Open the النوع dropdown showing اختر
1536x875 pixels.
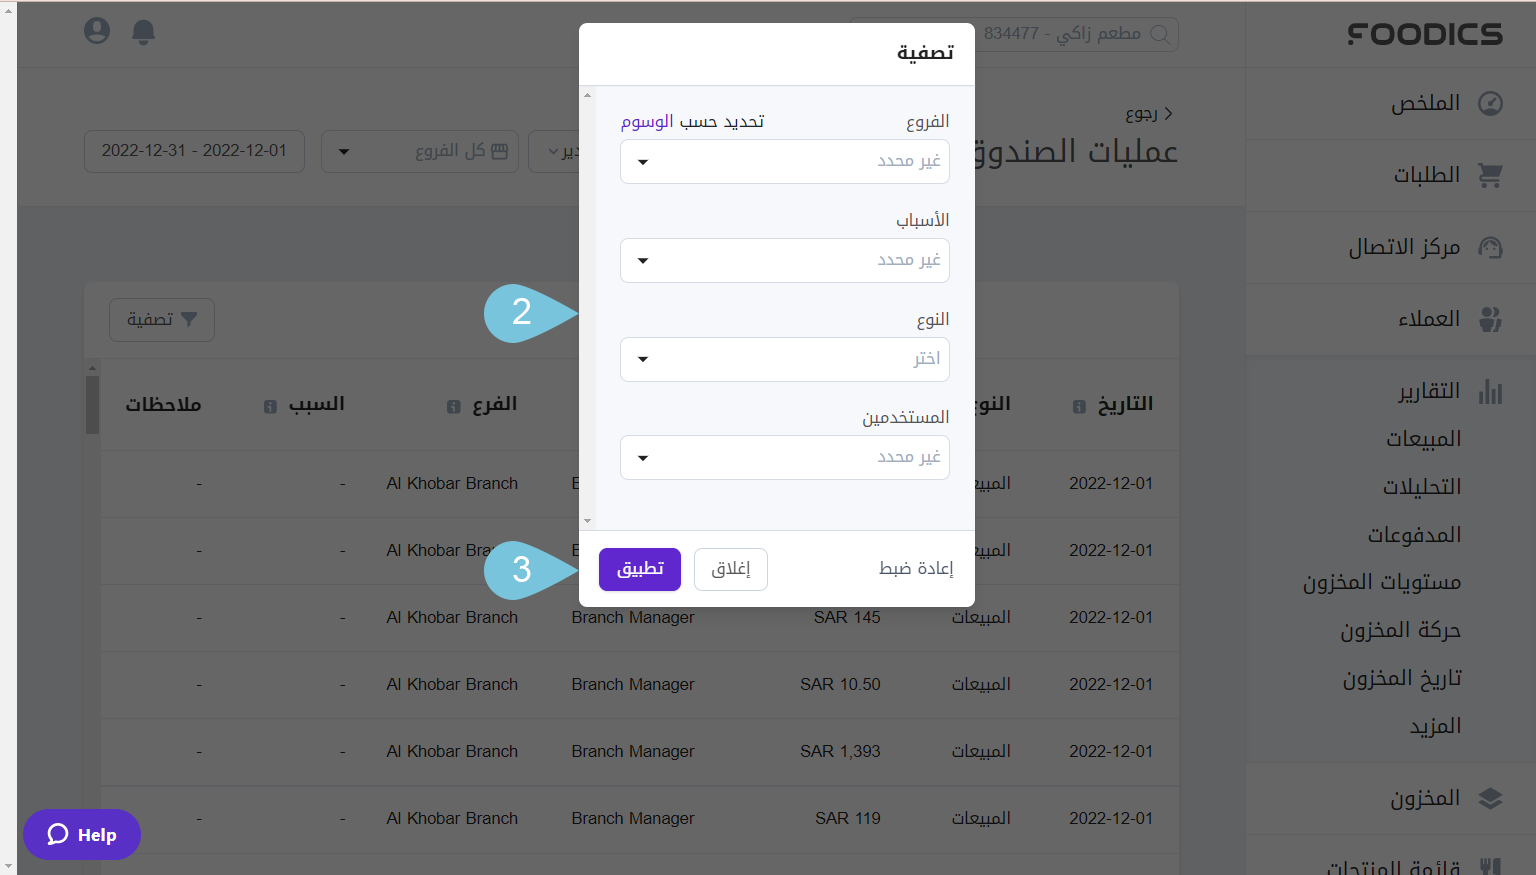point(784,359)
